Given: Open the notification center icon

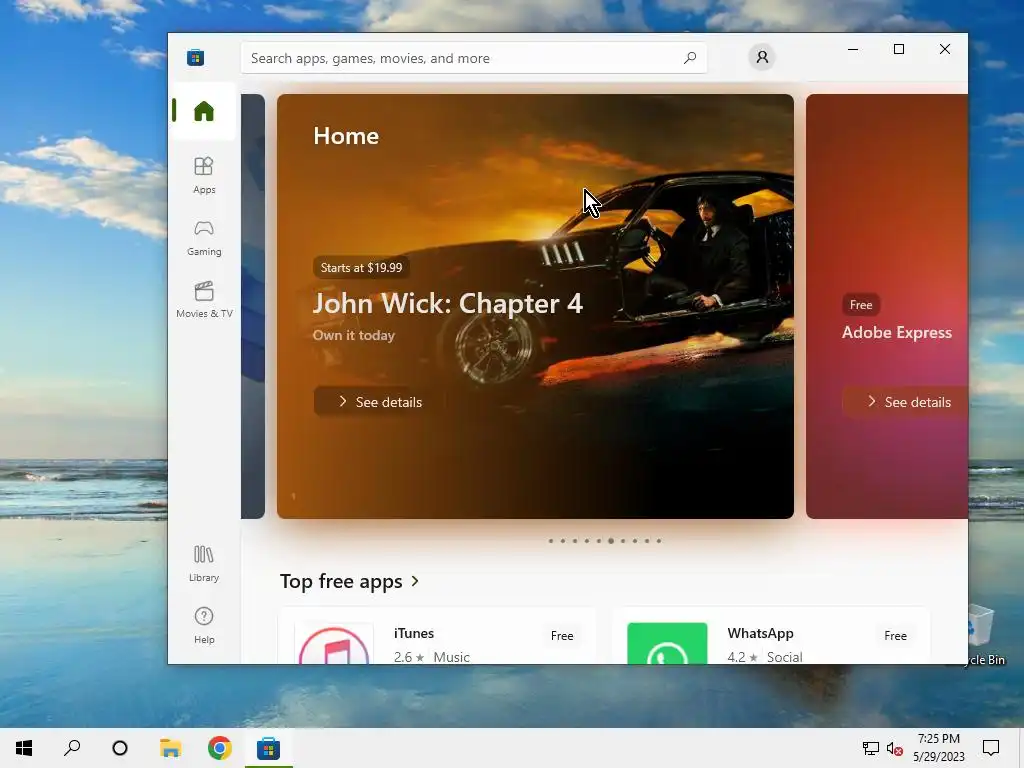Looking at the screenshot, I should pyautogui.click(x=991, y=748).
